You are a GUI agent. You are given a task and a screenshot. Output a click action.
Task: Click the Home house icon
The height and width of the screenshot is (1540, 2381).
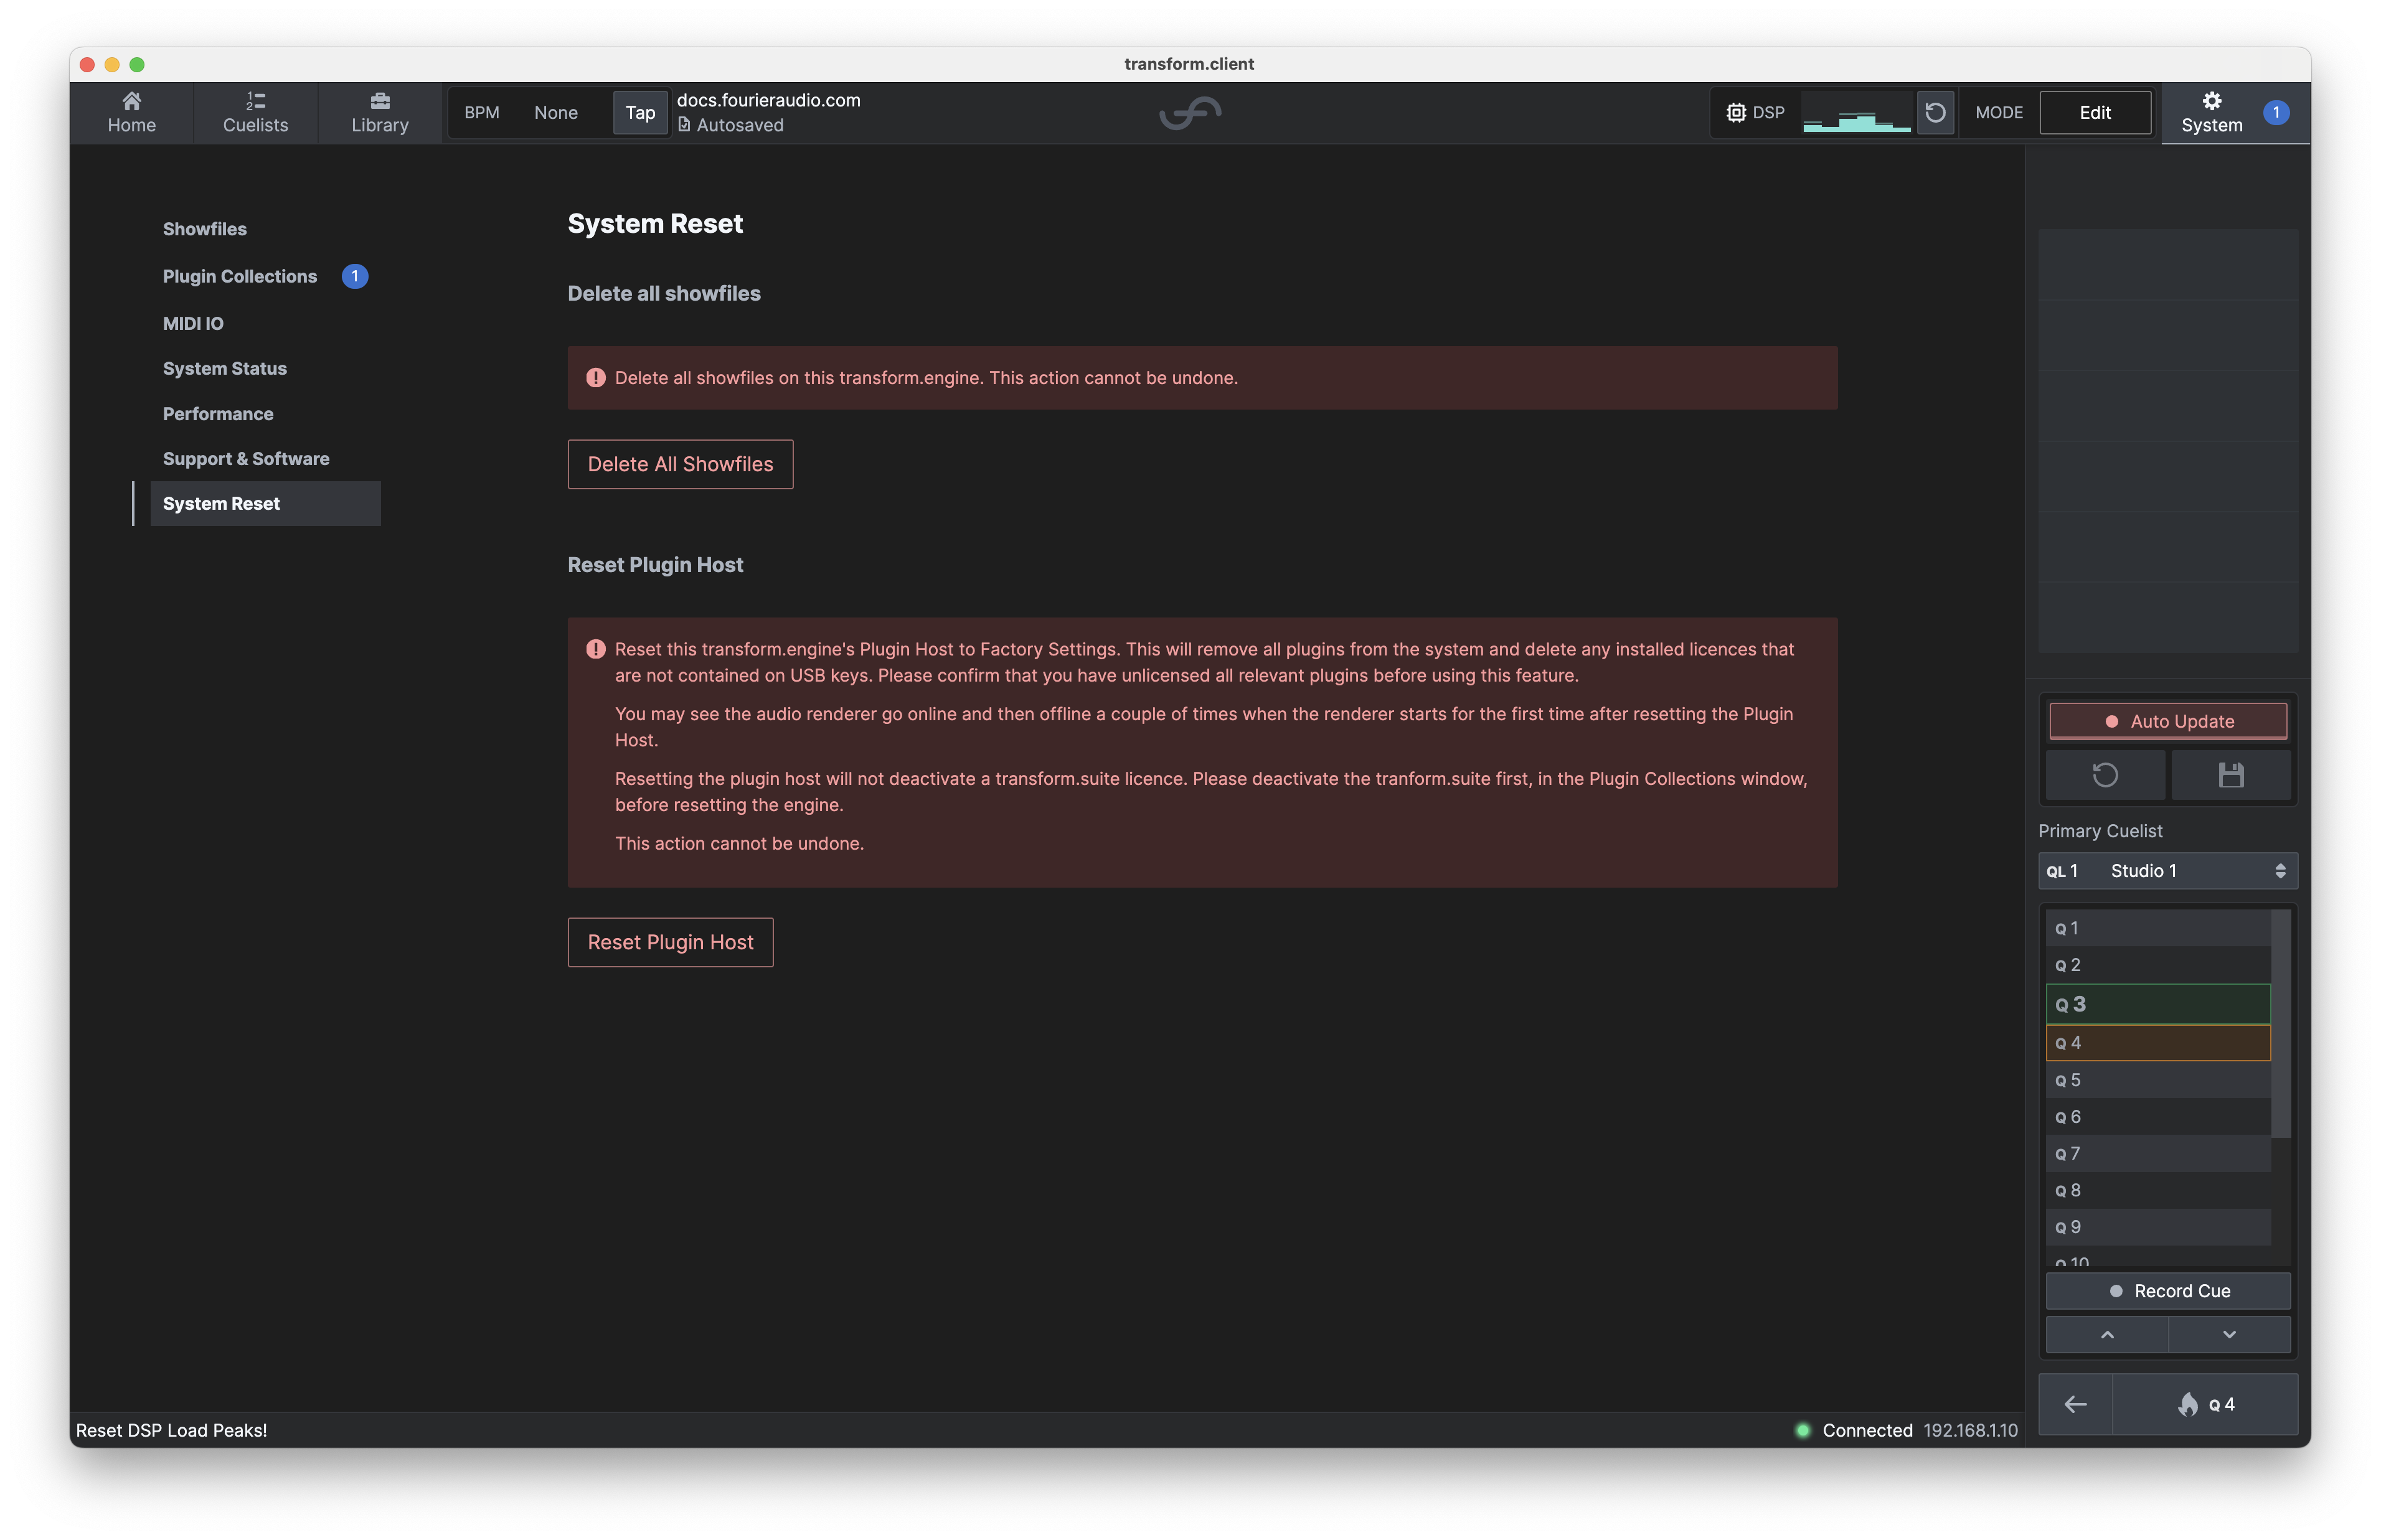point(131,101)
